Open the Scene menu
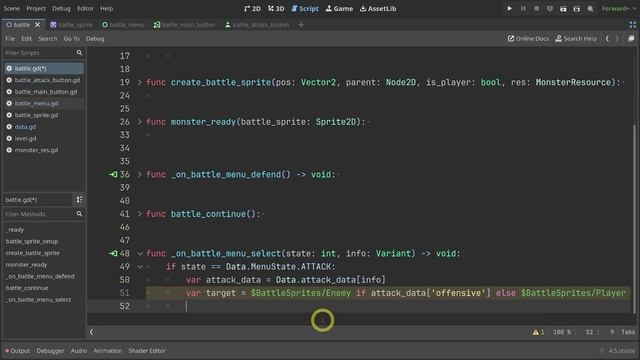Image resolution: width=640 pixels, height=360 pixels. coord(11,8)
